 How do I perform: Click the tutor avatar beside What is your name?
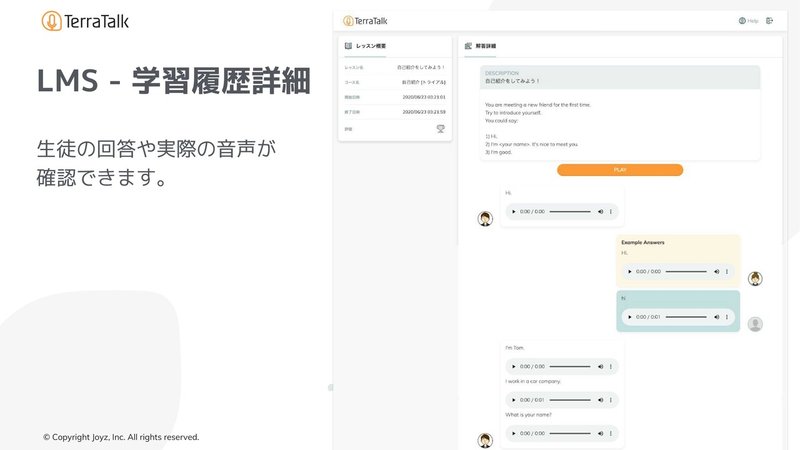485,440
